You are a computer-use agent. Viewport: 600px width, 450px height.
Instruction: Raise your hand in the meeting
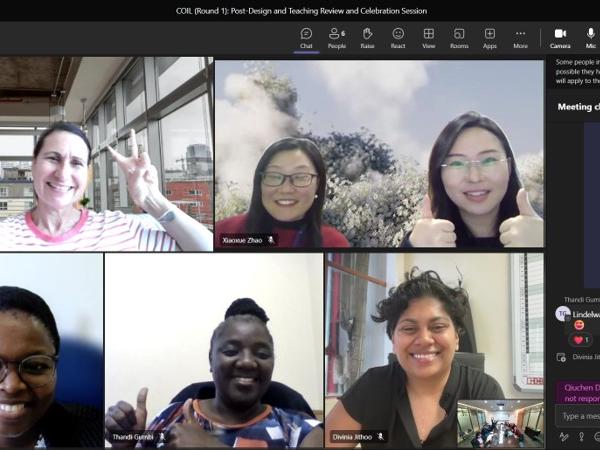(367, 38)
